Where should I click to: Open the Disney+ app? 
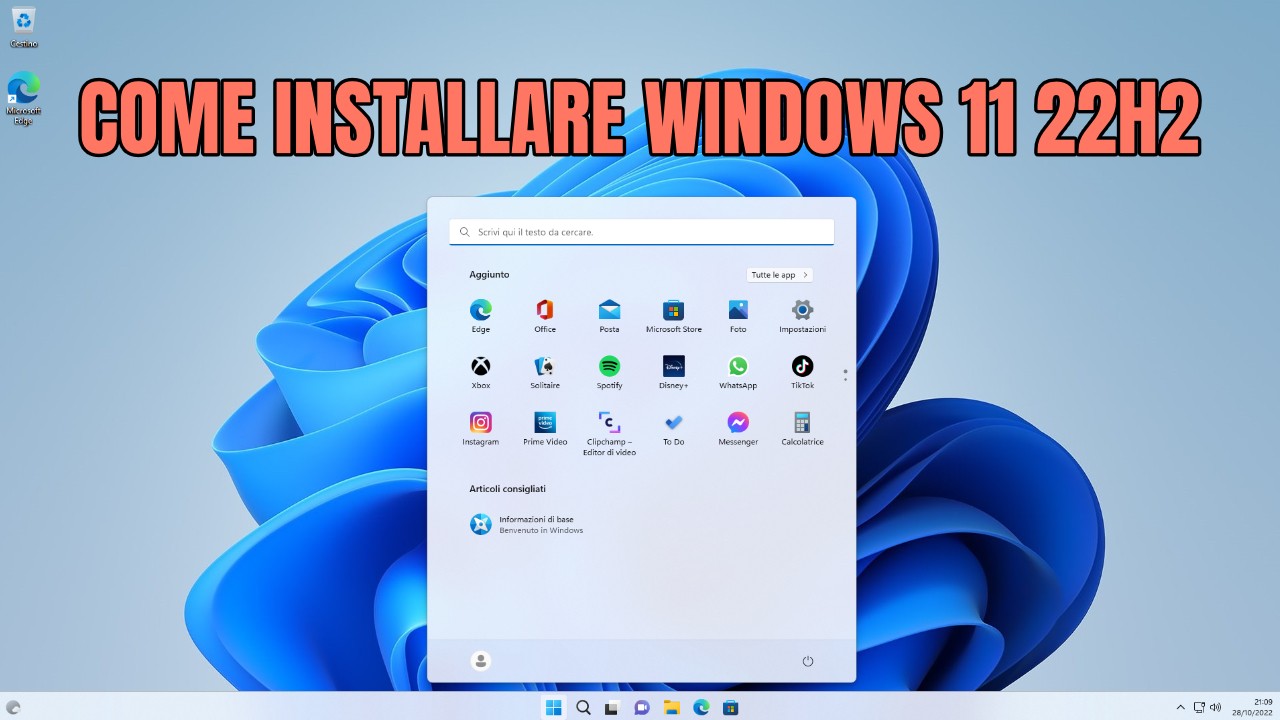pyautogui.click(x=673, y=372)
